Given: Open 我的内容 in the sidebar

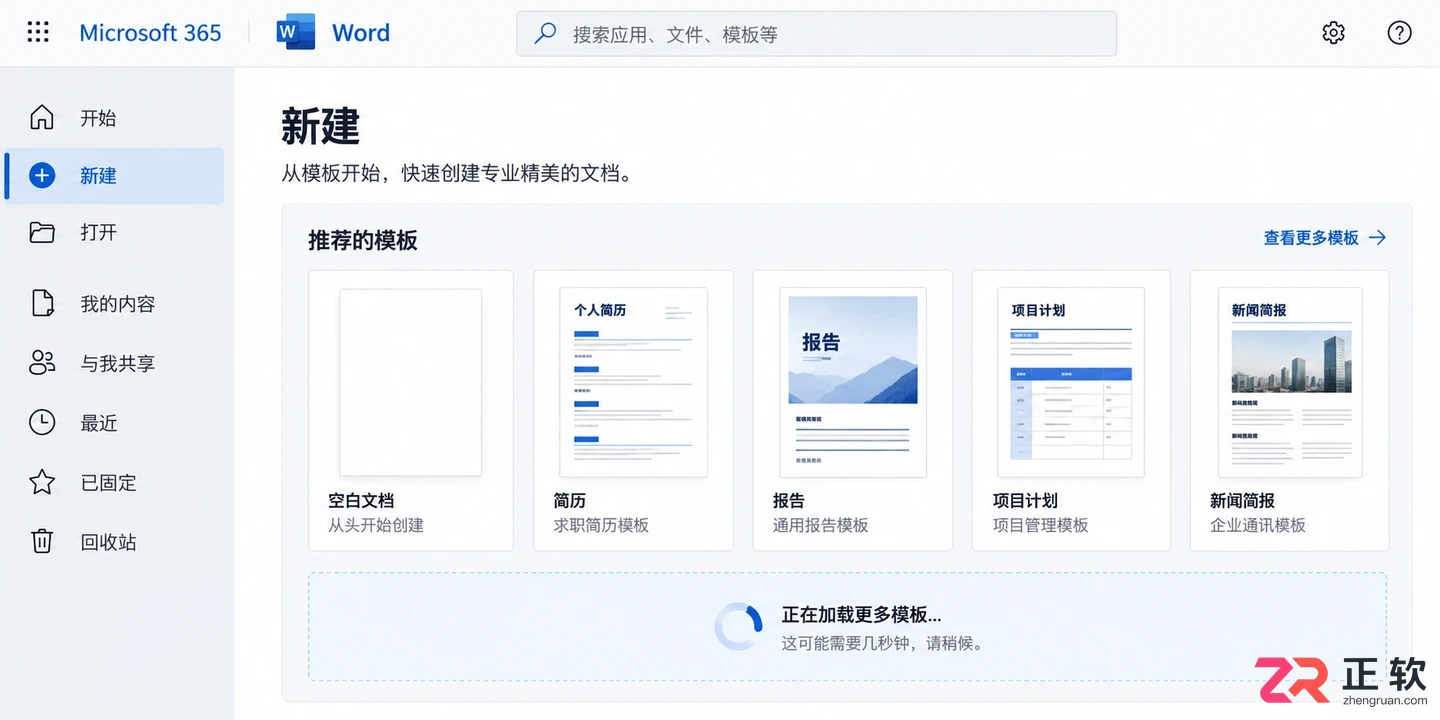Looking at the screenshot, I should click(117, 304).
